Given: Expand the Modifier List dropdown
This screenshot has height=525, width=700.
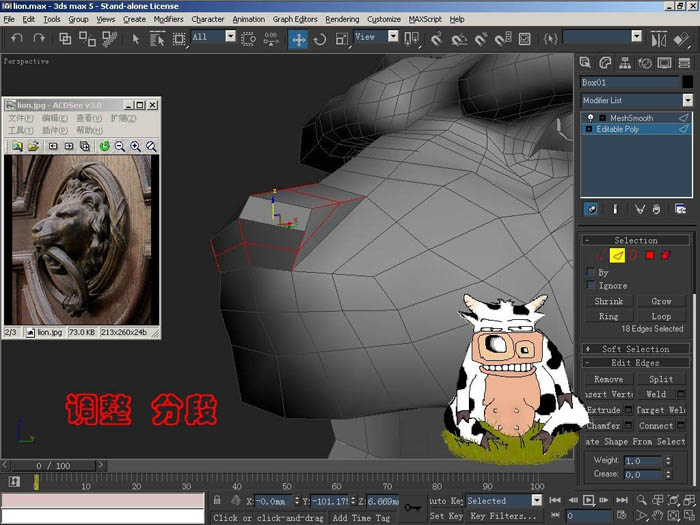Looking at the screenshot, I should click(688, 100).
